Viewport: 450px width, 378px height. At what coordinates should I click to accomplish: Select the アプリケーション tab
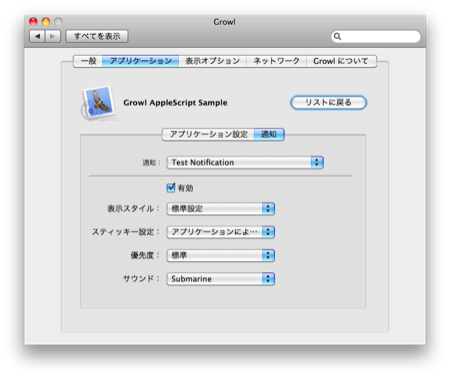[140, 61]
